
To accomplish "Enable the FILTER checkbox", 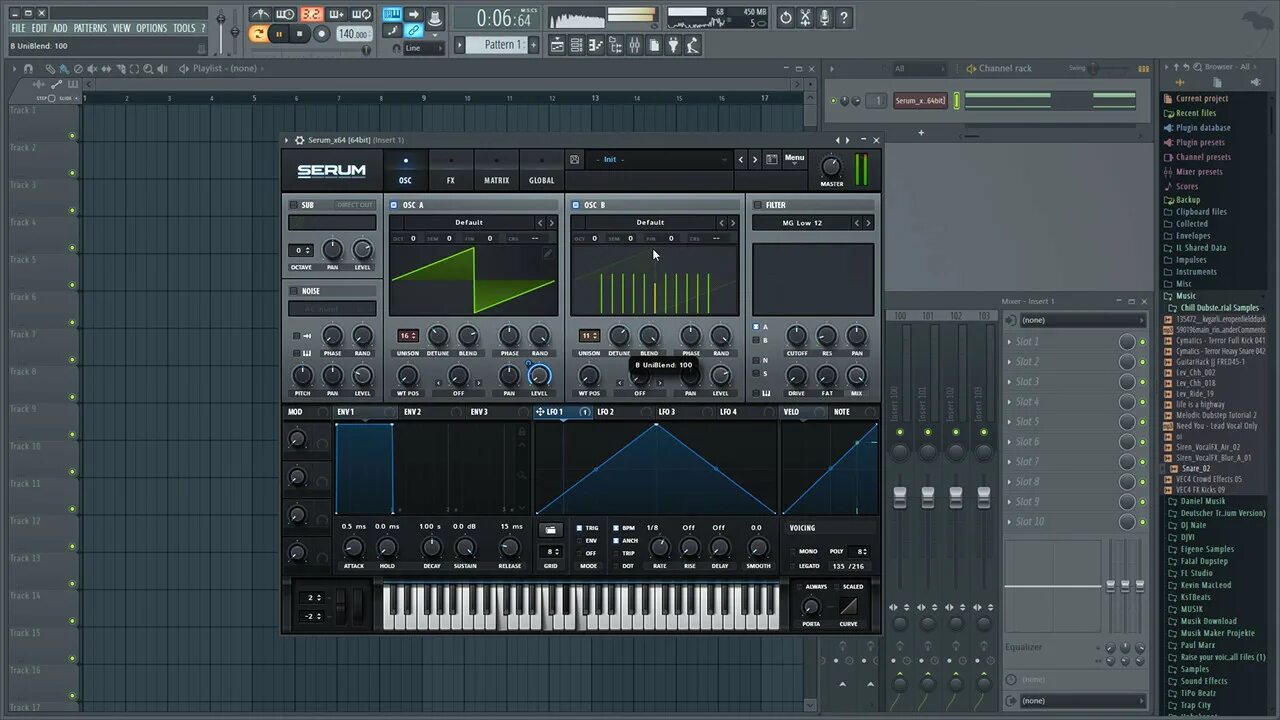I will pyautogui.click(x=757, y=205).
